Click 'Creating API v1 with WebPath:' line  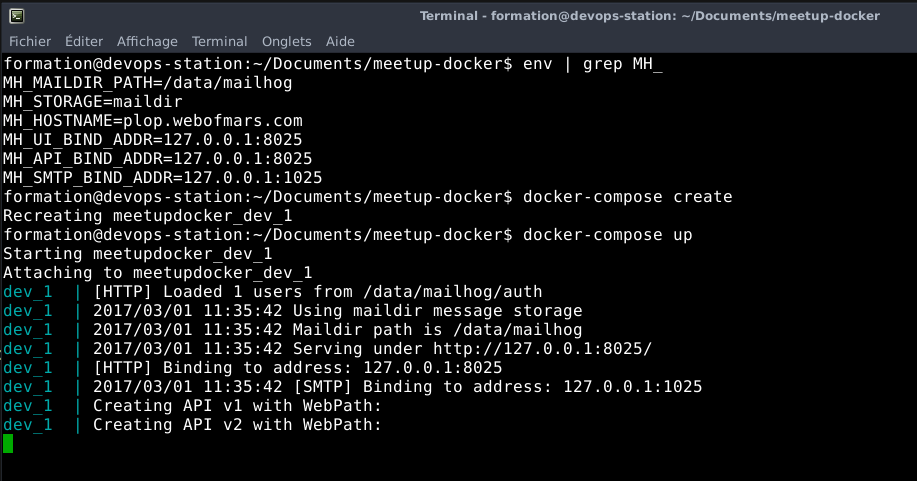click(237, 406)
